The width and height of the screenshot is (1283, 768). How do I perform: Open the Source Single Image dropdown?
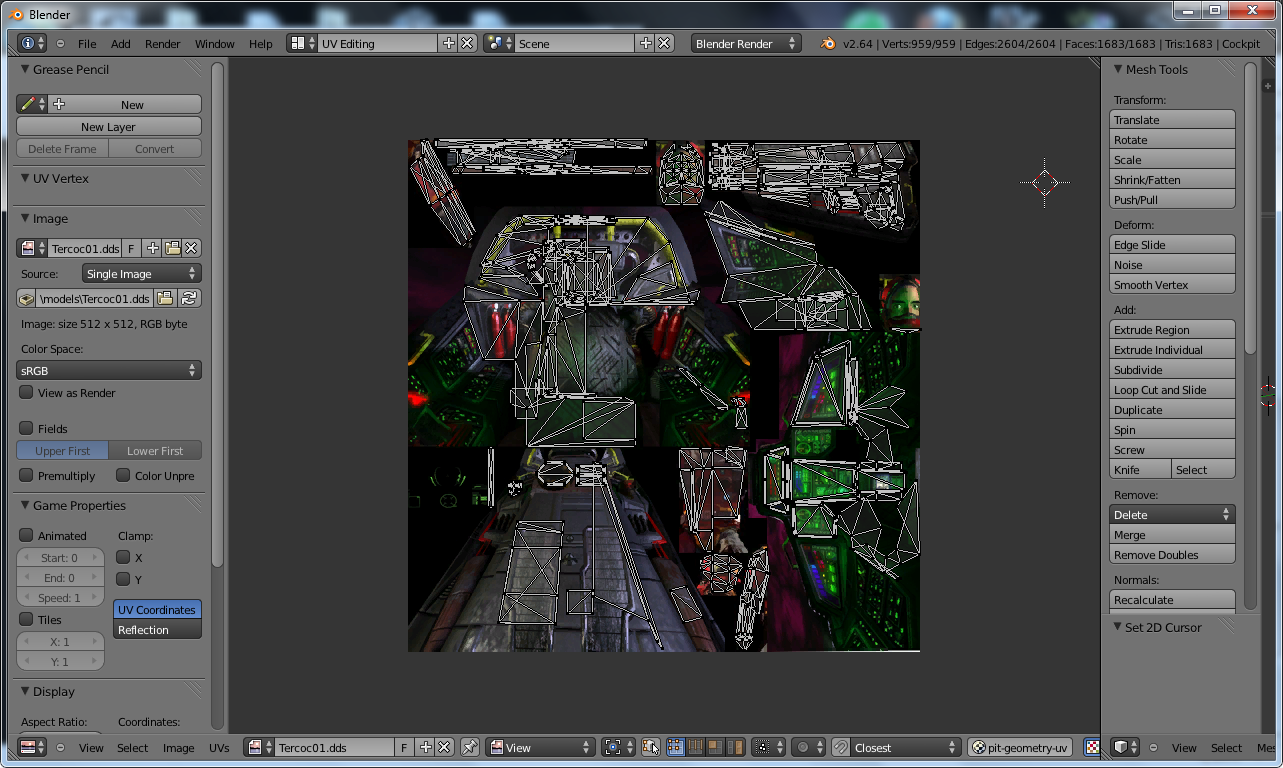[141, 273]
